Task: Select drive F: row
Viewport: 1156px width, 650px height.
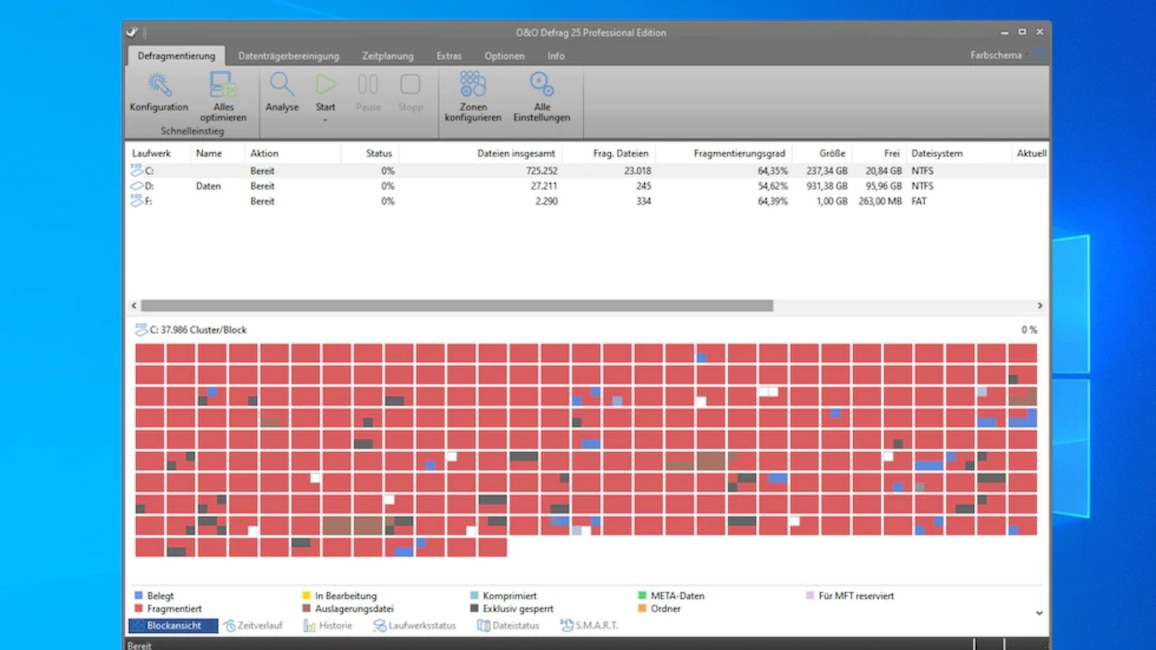Action: [x=588, y=201]
